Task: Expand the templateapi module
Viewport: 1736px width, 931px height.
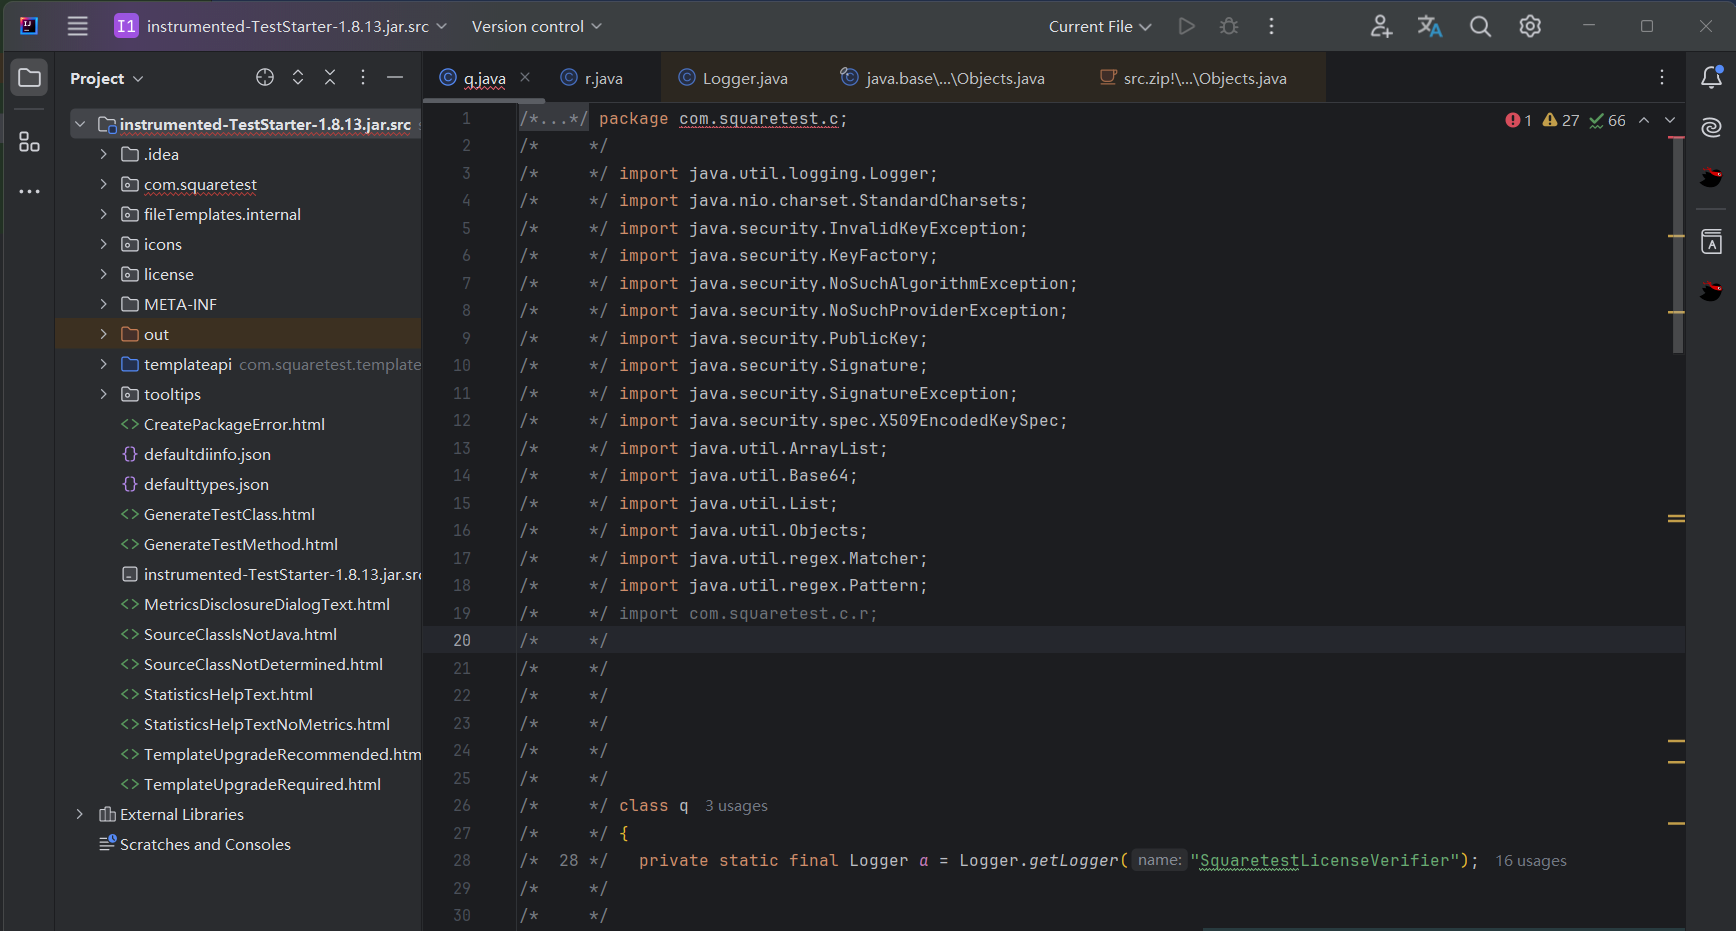Action: click(103, 364)
